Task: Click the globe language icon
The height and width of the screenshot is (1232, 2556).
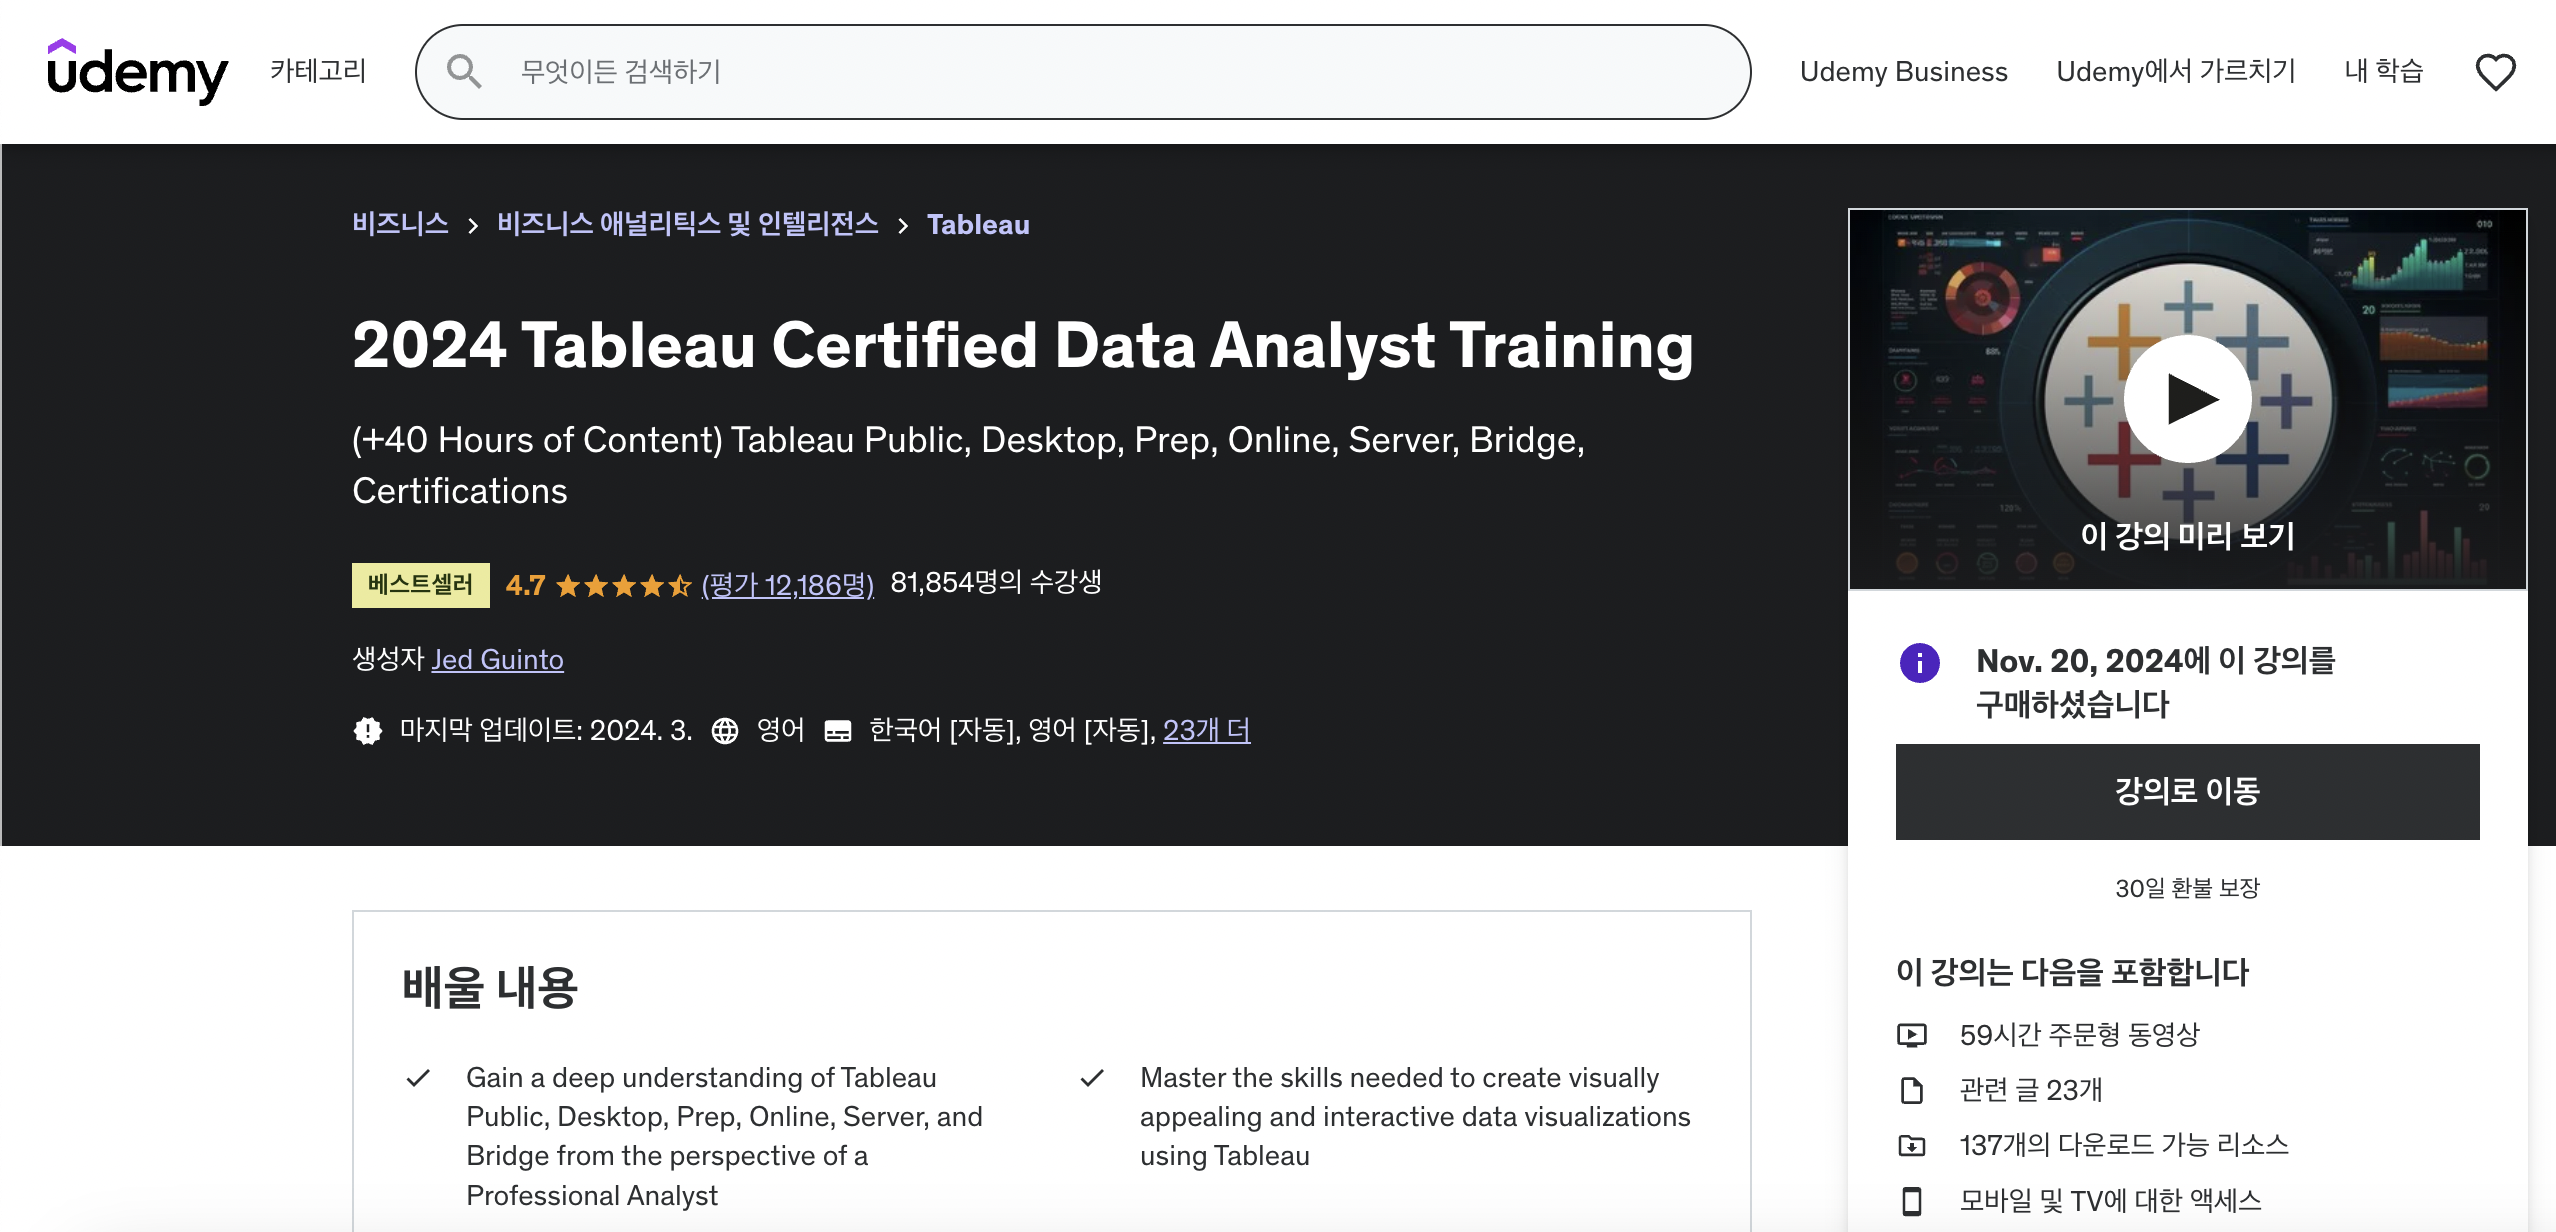Action: [725, 731]
